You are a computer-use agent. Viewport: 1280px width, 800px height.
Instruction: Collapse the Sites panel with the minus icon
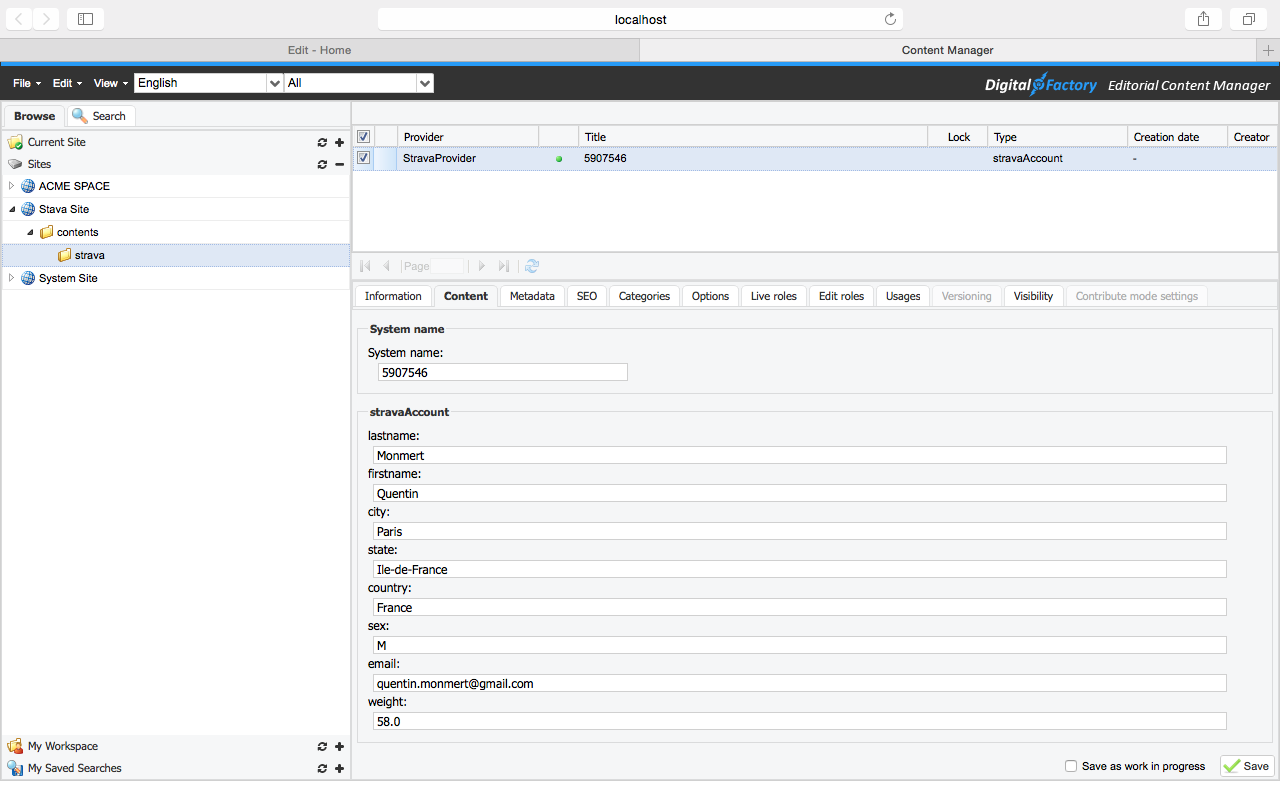click(340, 165)
